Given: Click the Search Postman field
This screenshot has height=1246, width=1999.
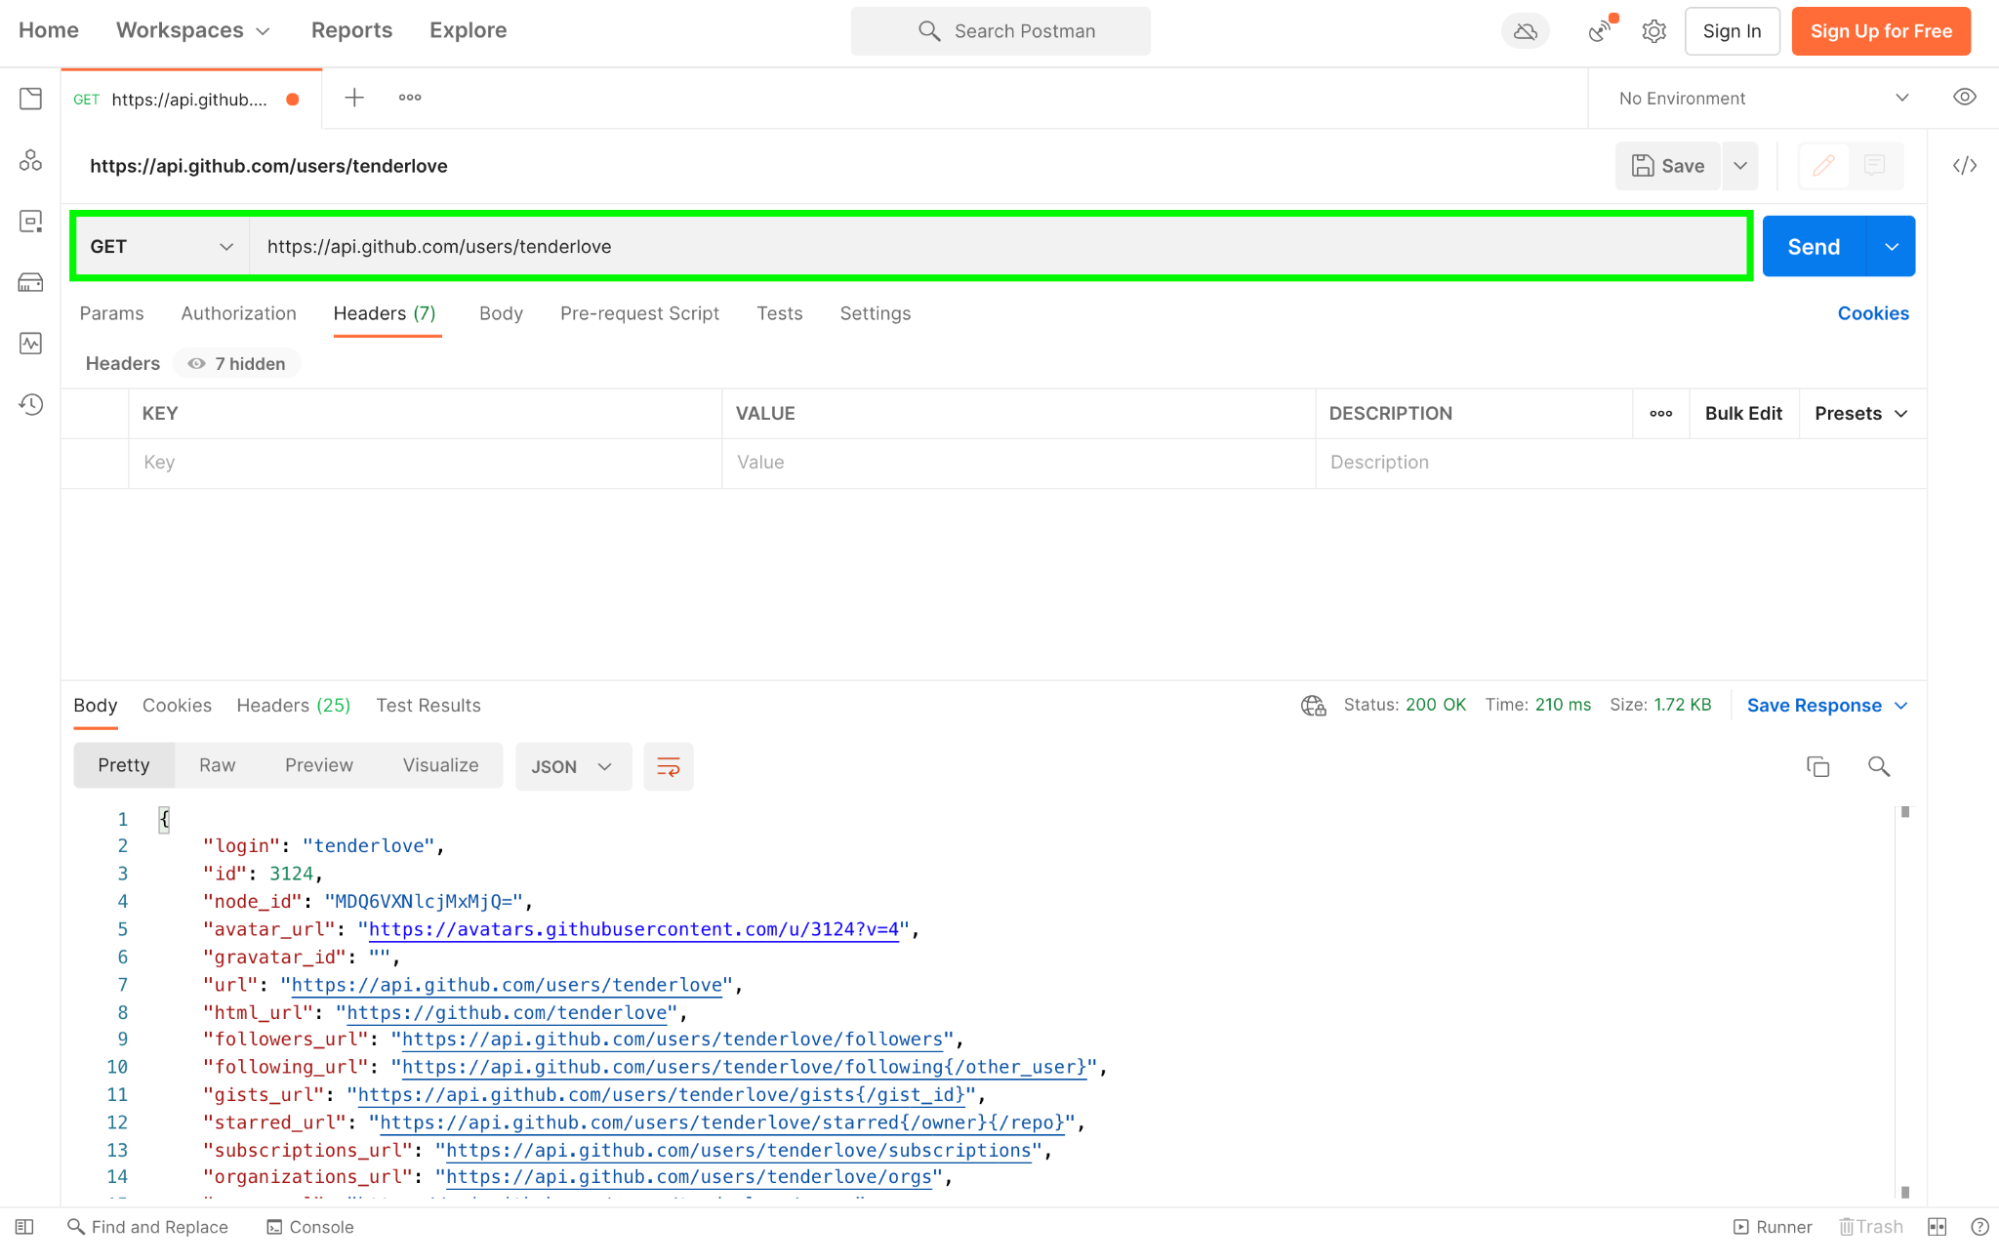Looking at the screenshot, I should [x=1000, y=31].
